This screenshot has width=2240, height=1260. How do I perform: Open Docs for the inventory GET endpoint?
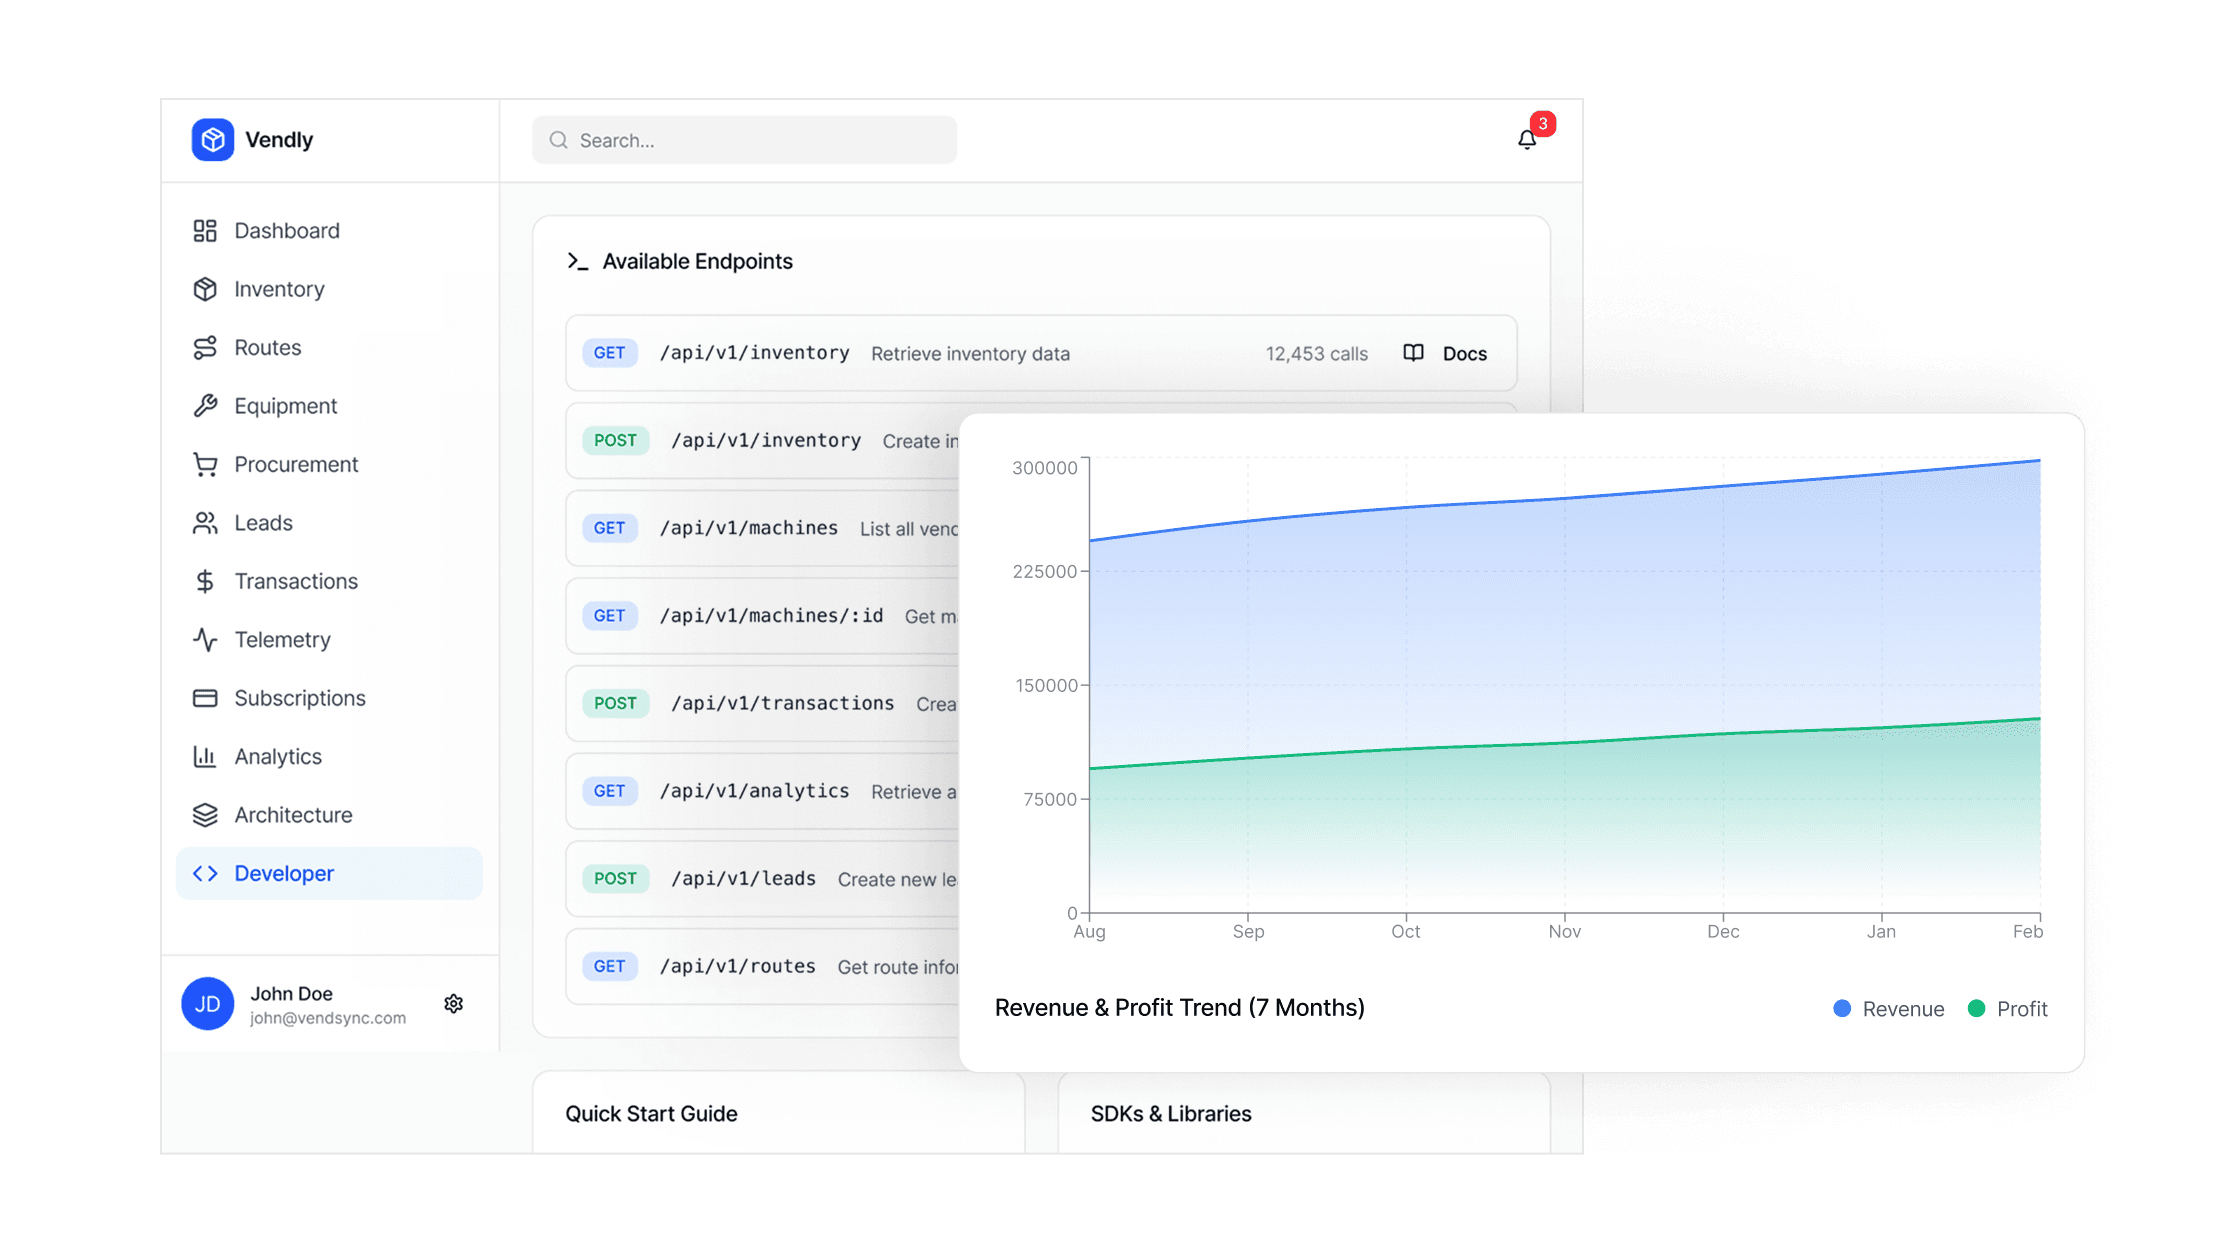click(x=1444, y=353)
